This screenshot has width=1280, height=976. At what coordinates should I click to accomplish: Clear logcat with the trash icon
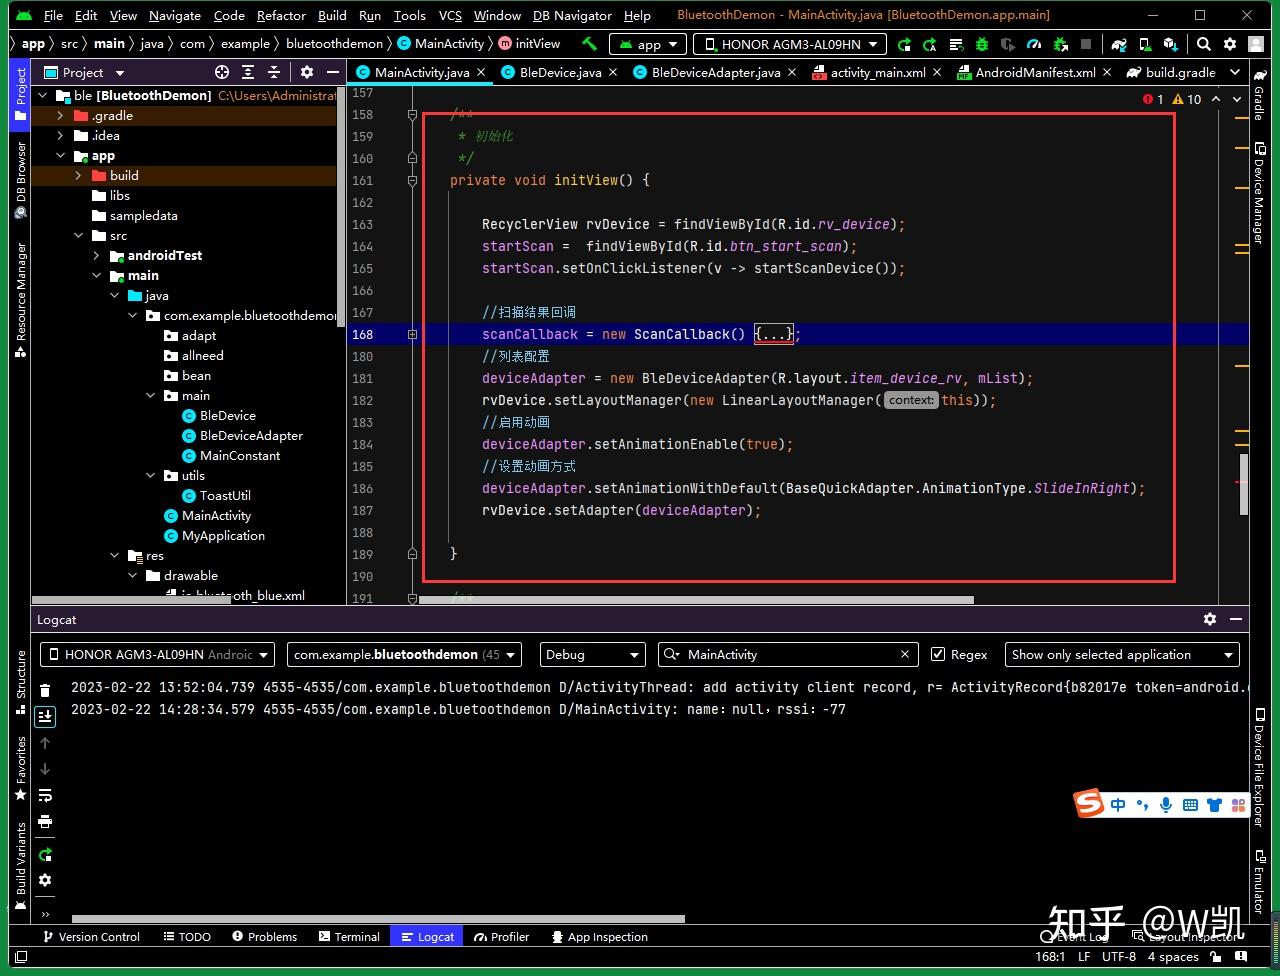click(45, 690)
